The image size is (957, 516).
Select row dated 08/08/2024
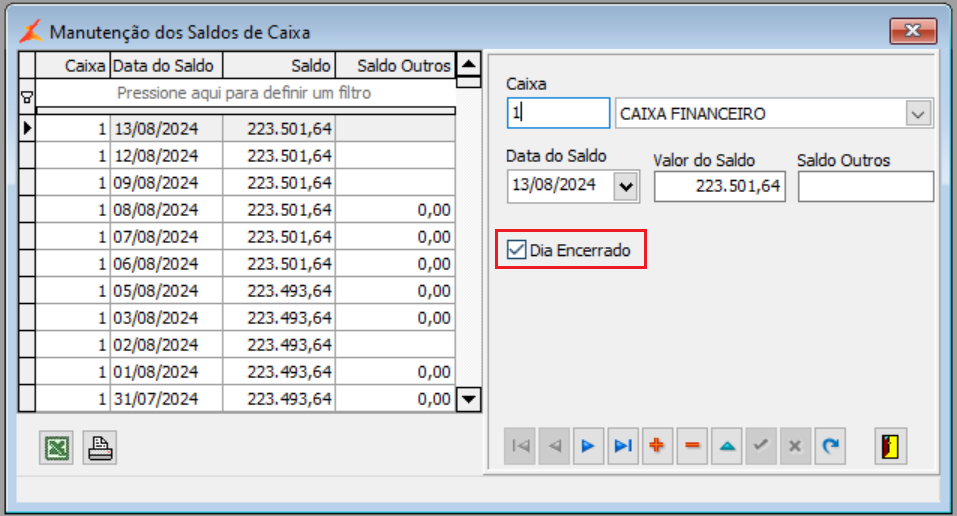point(245,209)
